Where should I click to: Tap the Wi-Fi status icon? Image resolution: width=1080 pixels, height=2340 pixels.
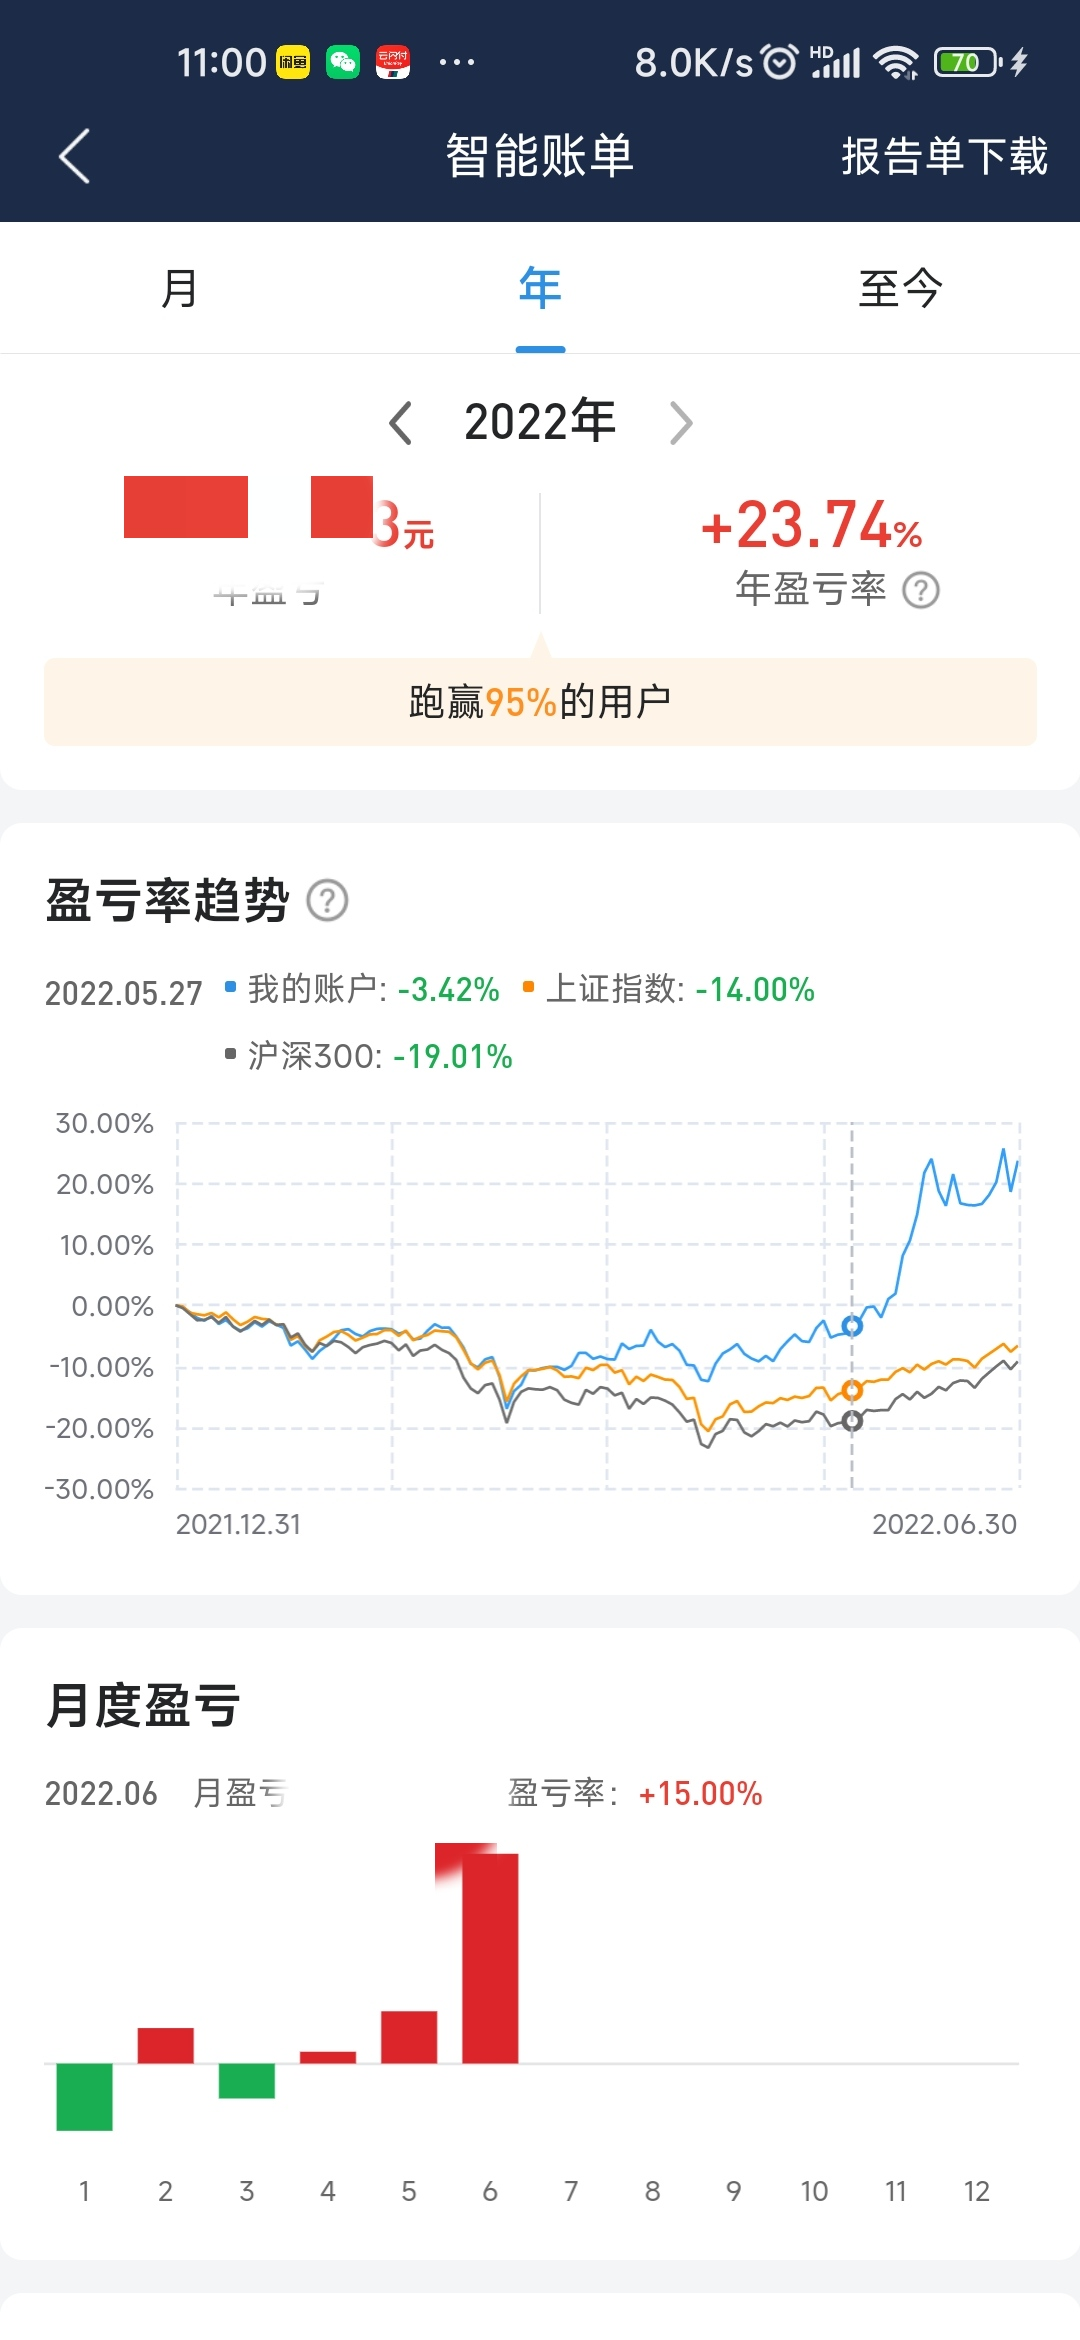pyautogui.click(x=895, y=62)
